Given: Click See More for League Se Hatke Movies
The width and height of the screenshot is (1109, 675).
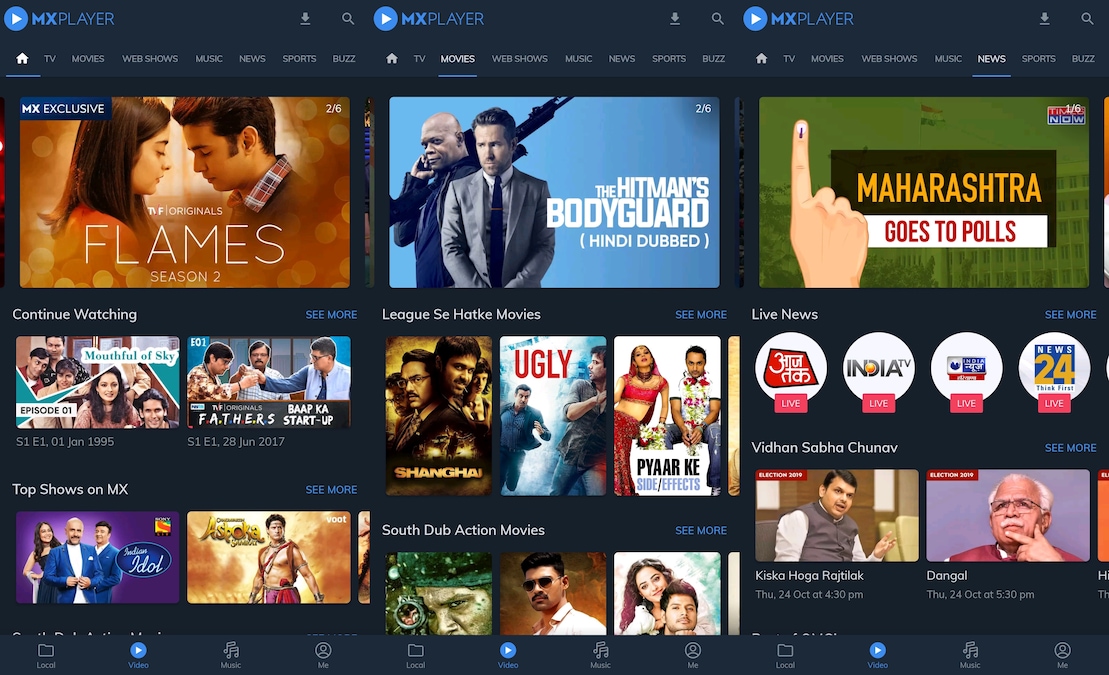Looking at the screenshot, I should 700,315.
